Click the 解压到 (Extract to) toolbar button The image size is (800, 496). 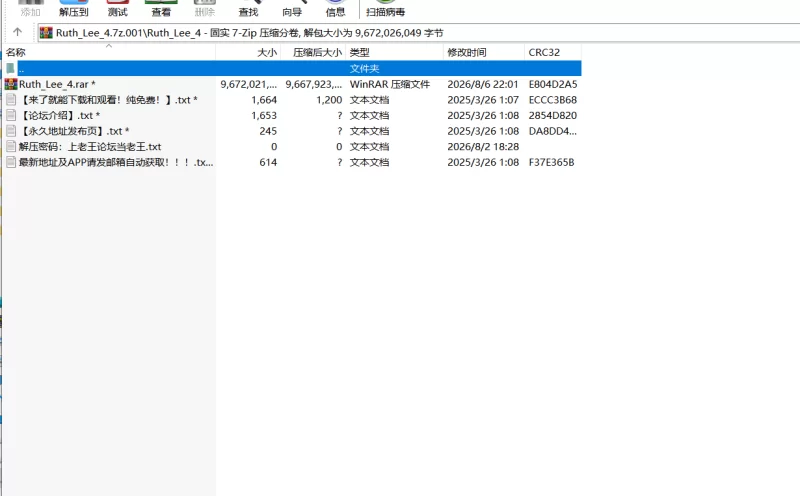[x=73, y=9]
